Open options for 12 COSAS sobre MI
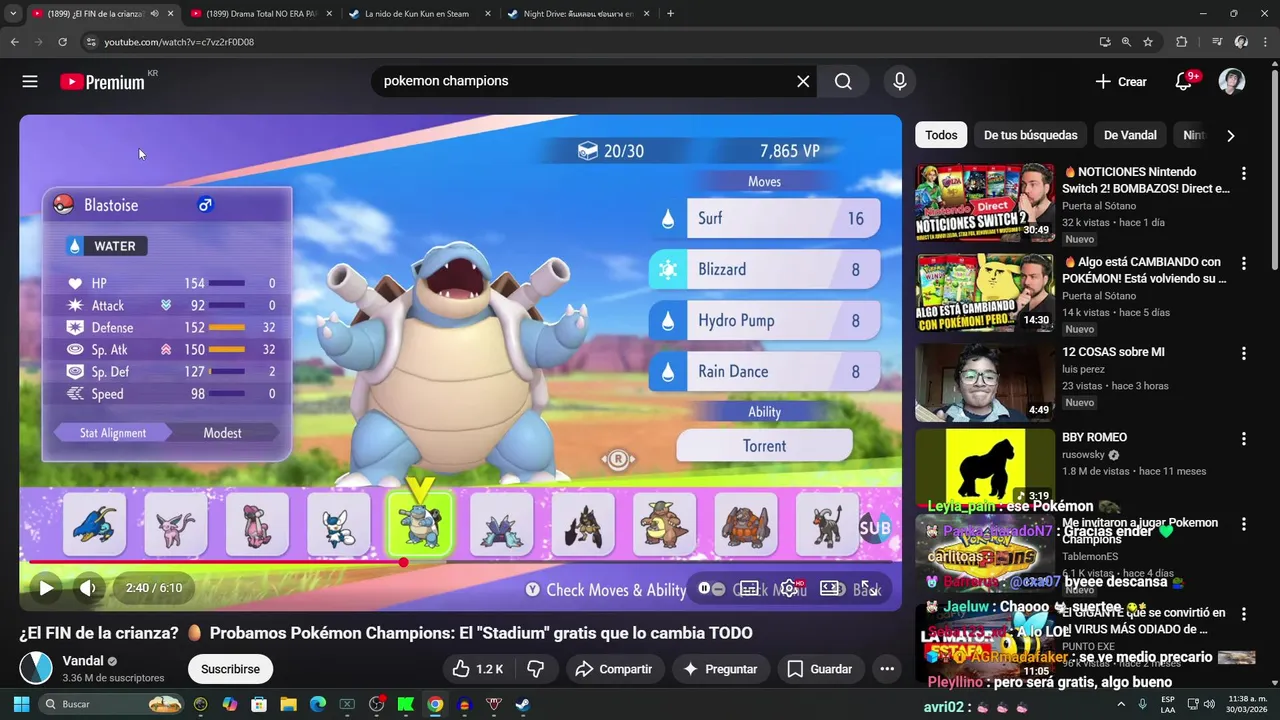The image size is (1280, 720). click(x=1244, y=353)
